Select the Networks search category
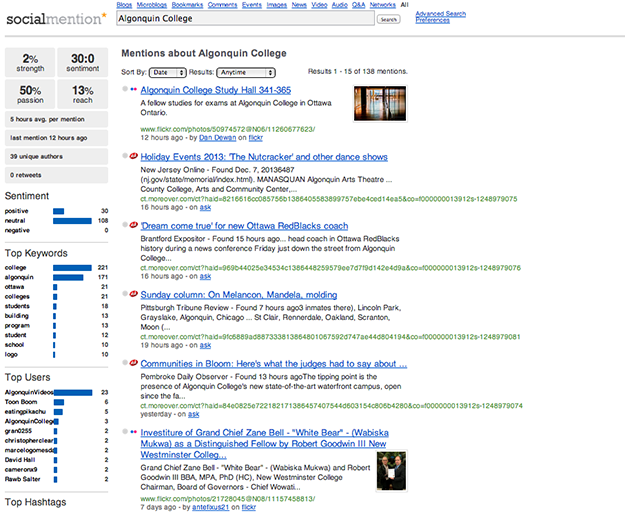 coord(383,5)
